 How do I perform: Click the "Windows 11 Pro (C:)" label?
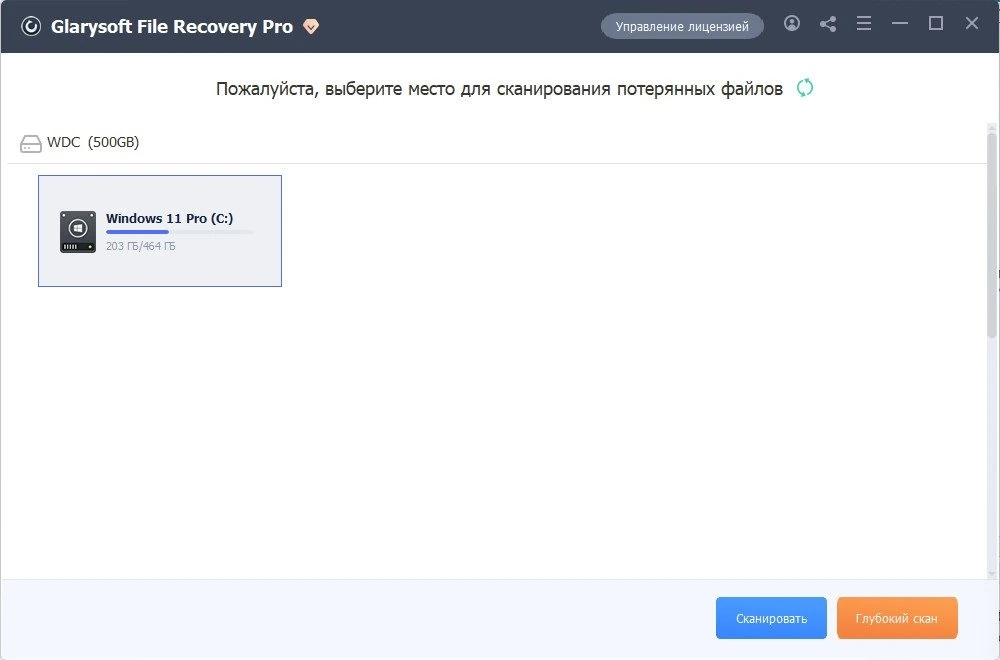(170, 218)
